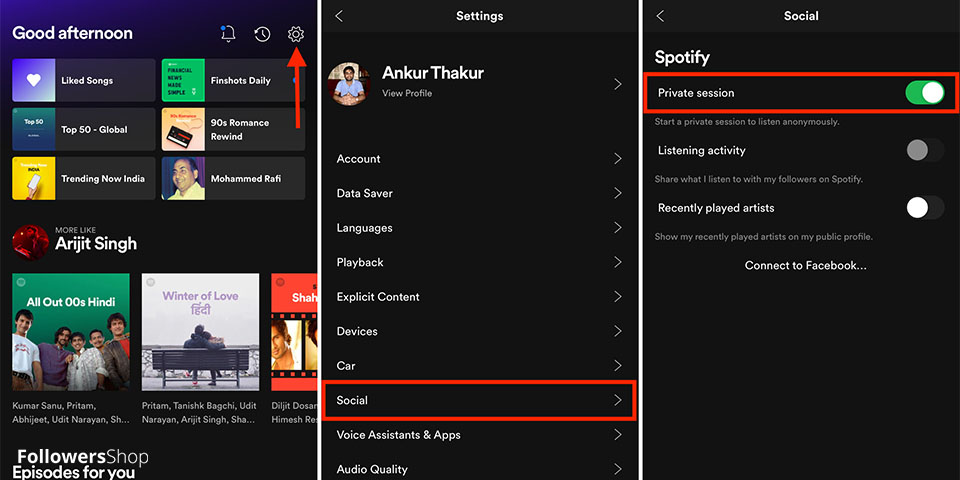Expand chevron on Account row
960x480 pixels.
[x=618, y=159]
